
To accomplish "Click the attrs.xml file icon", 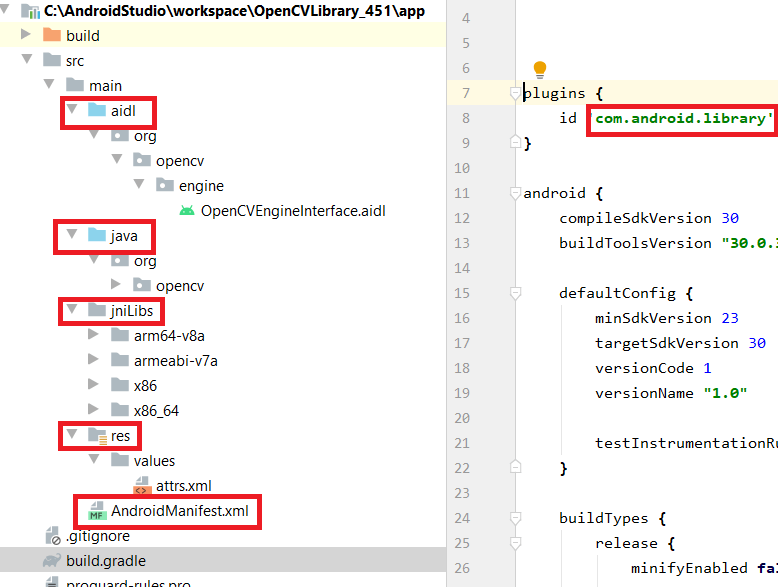I will coord(142,485).
